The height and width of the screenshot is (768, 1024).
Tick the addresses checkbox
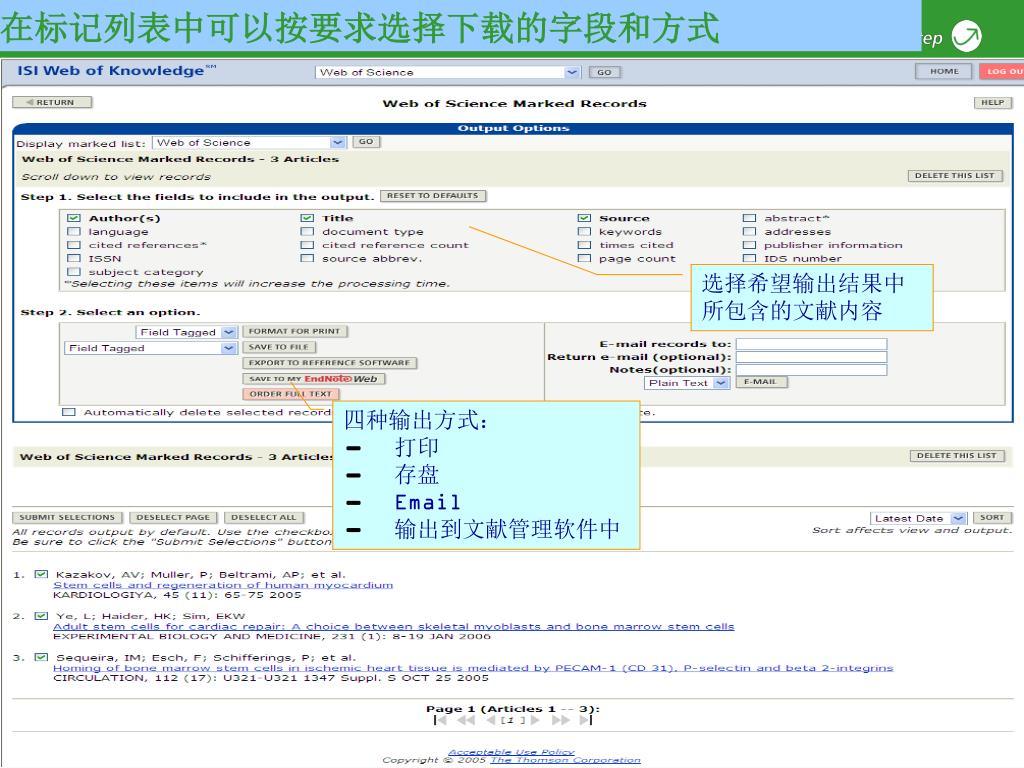click(749, 231)
